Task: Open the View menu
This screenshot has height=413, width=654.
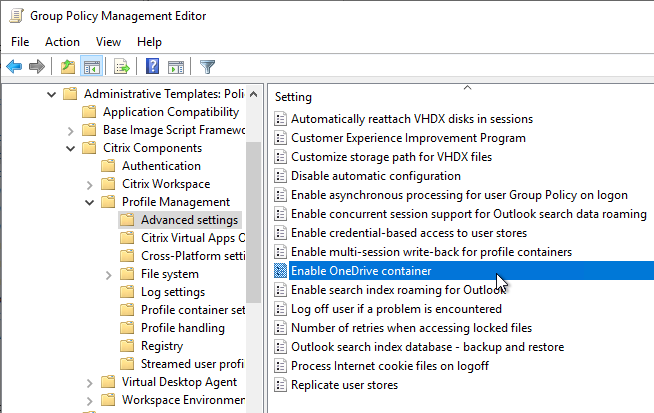Action: pos(108,41)
